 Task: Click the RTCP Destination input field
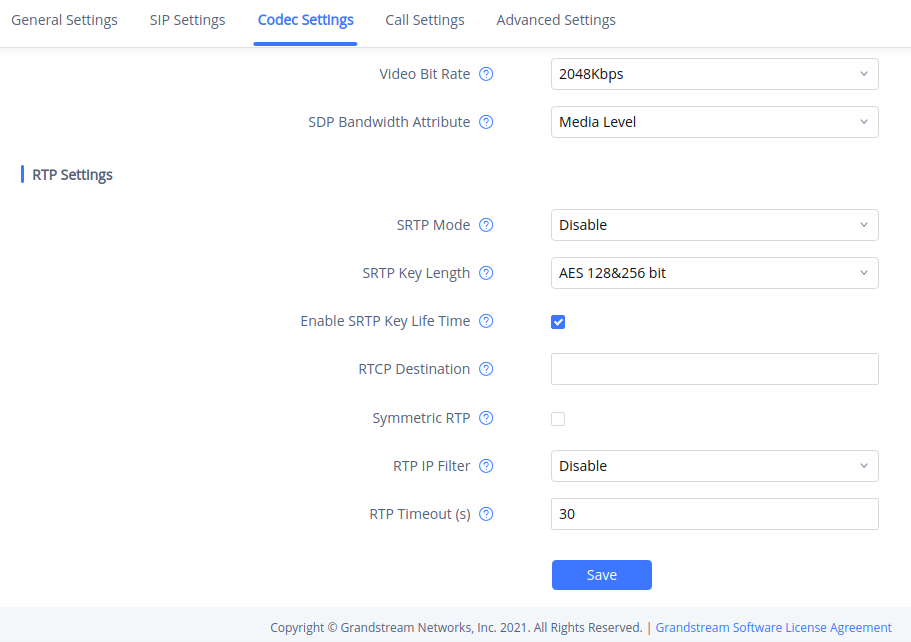click(x=714, y=369)
